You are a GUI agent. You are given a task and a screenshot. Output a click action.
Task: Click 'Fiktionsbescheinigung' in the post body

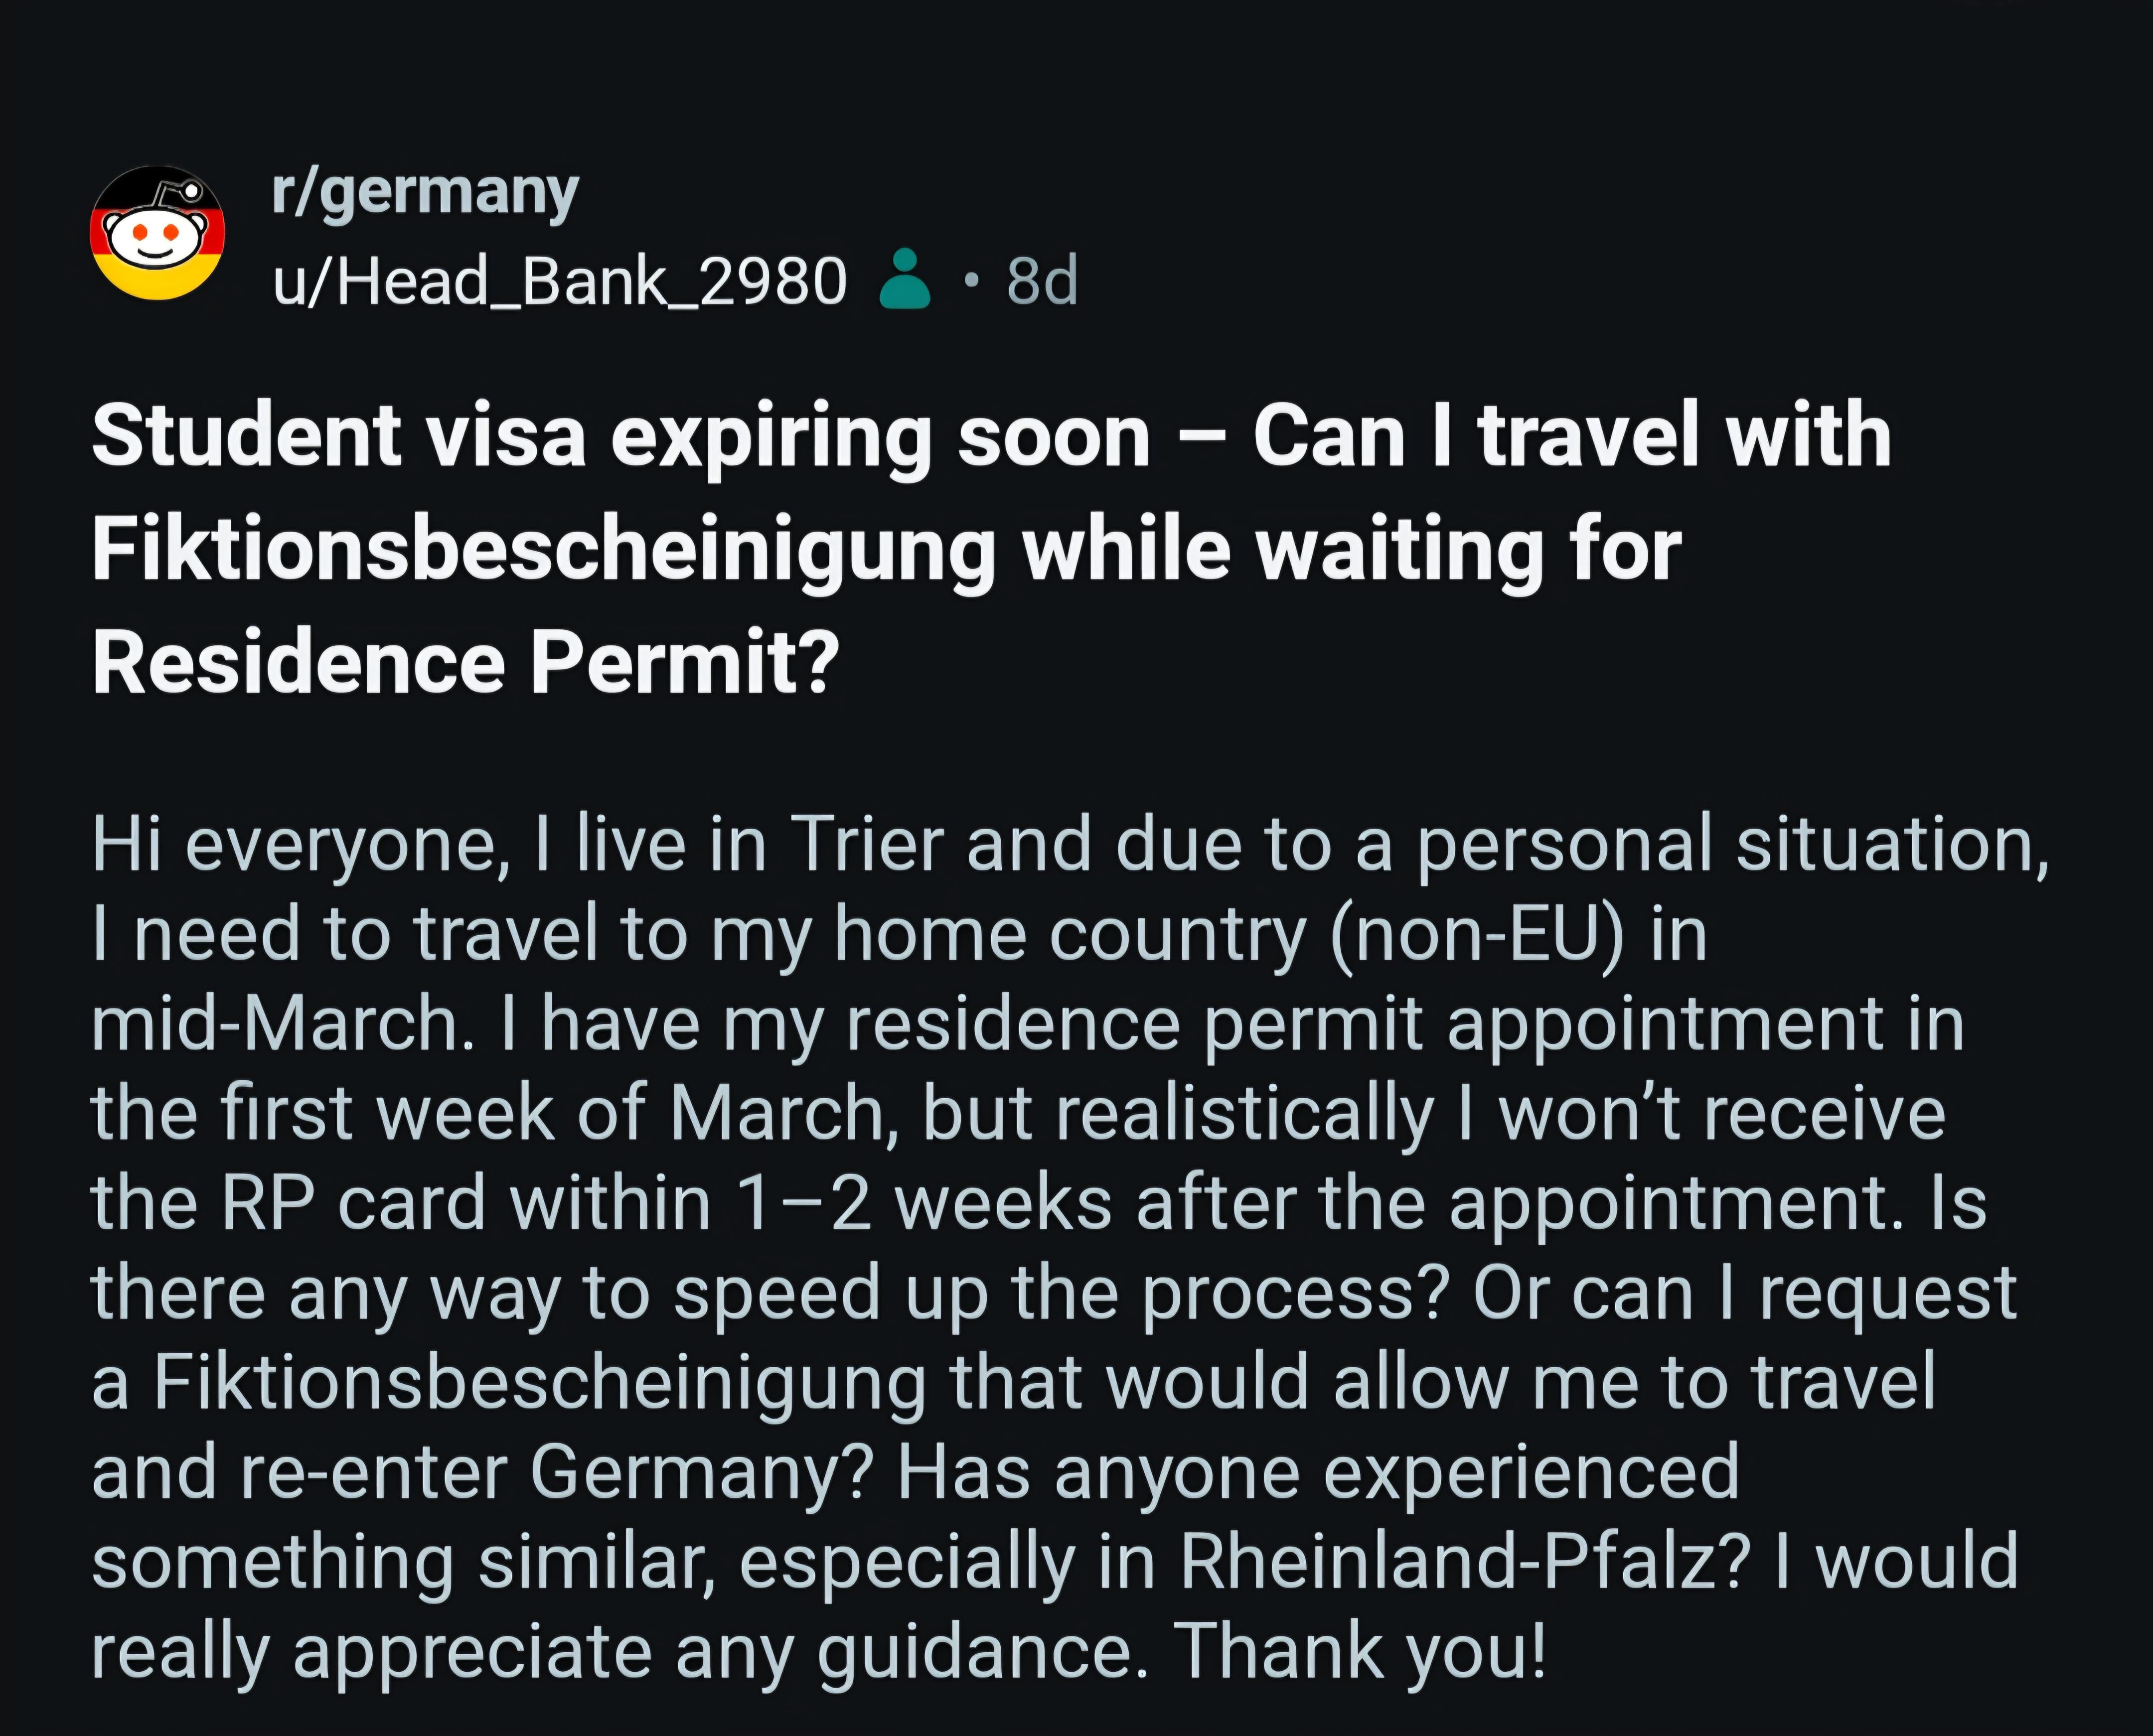pos(540,1382)
